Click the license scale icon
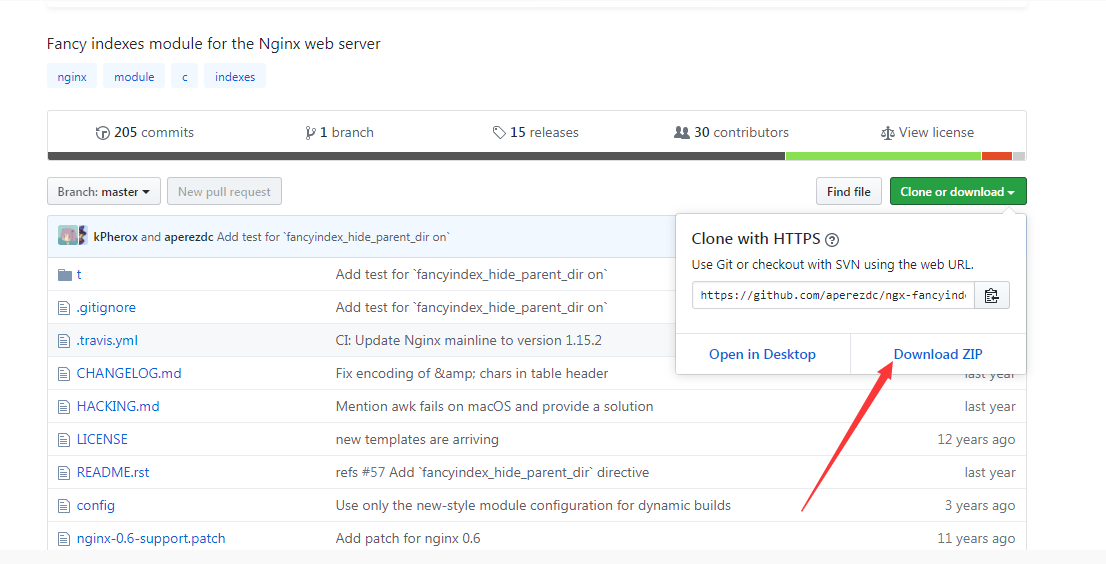 point(887,133)
